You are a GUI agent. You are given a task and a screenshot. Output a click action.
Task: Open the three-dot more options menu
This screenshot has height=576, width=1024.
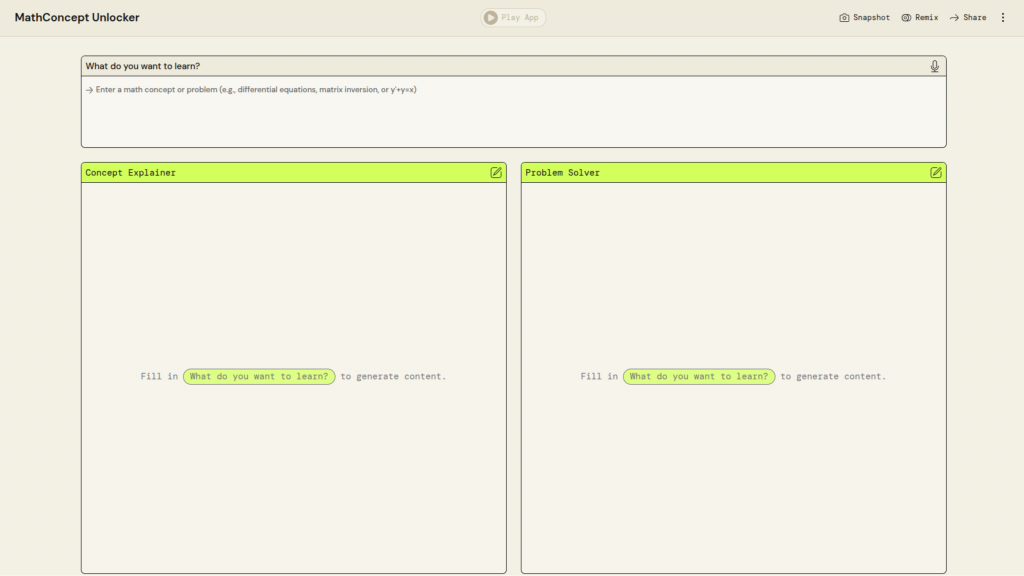pos(1003,17)
